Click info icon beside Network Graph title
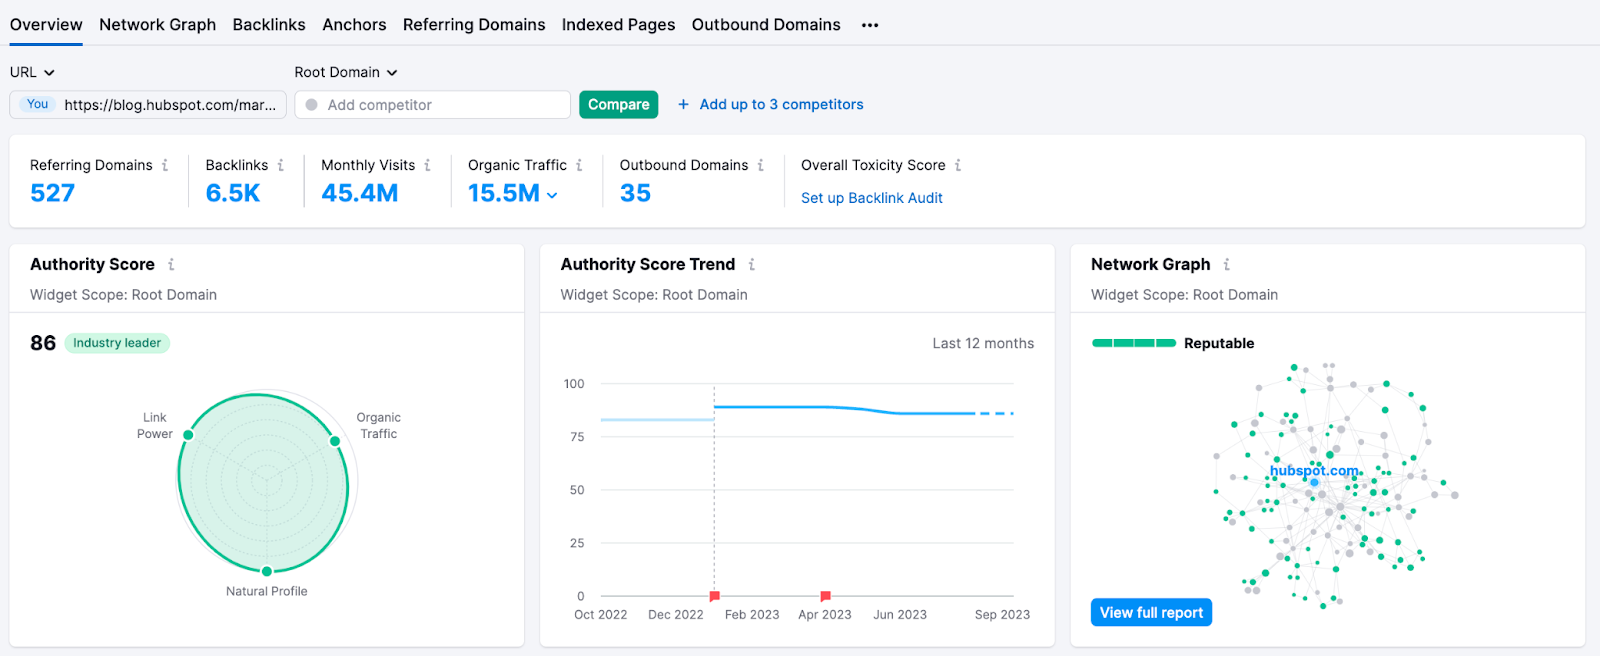Viewport: 1600px width, 656px height. pyautogui.click(x=1227, y=264)
